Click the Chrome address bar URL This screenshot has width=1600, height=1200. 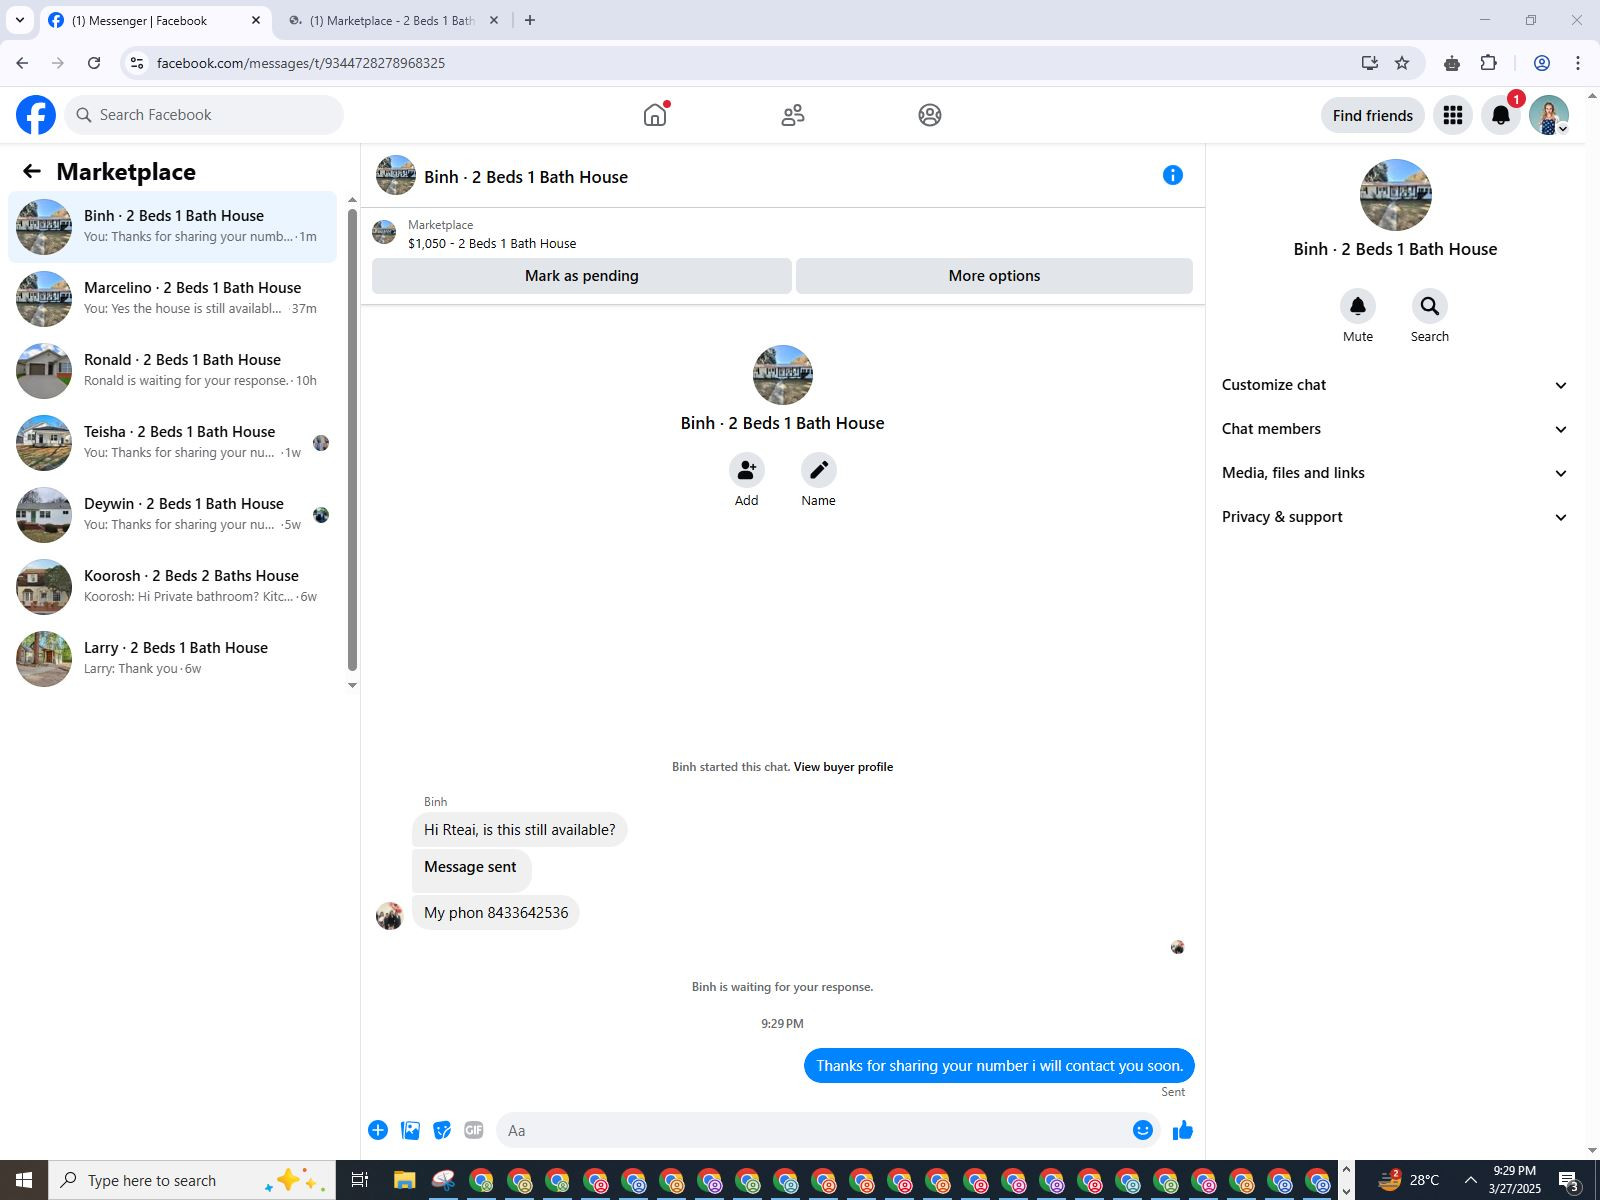(x=301, y=63)
